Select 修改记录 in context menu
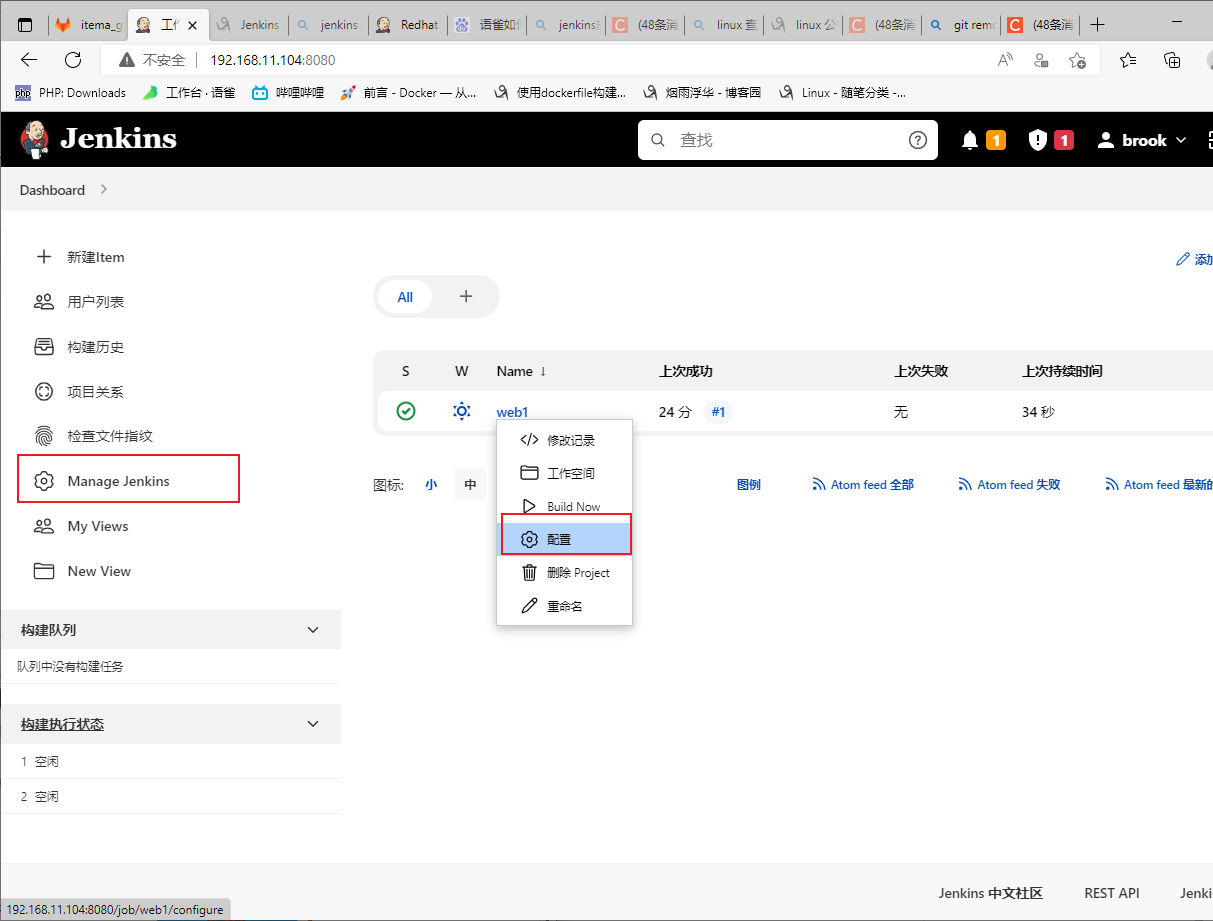Screen dimensions: 1213x921 [x=565, y=440]
